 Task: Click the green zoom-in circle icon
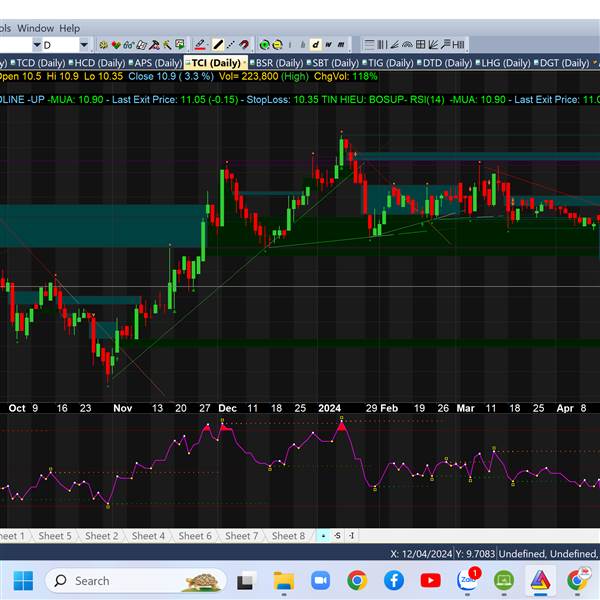[x=264, y=45]
